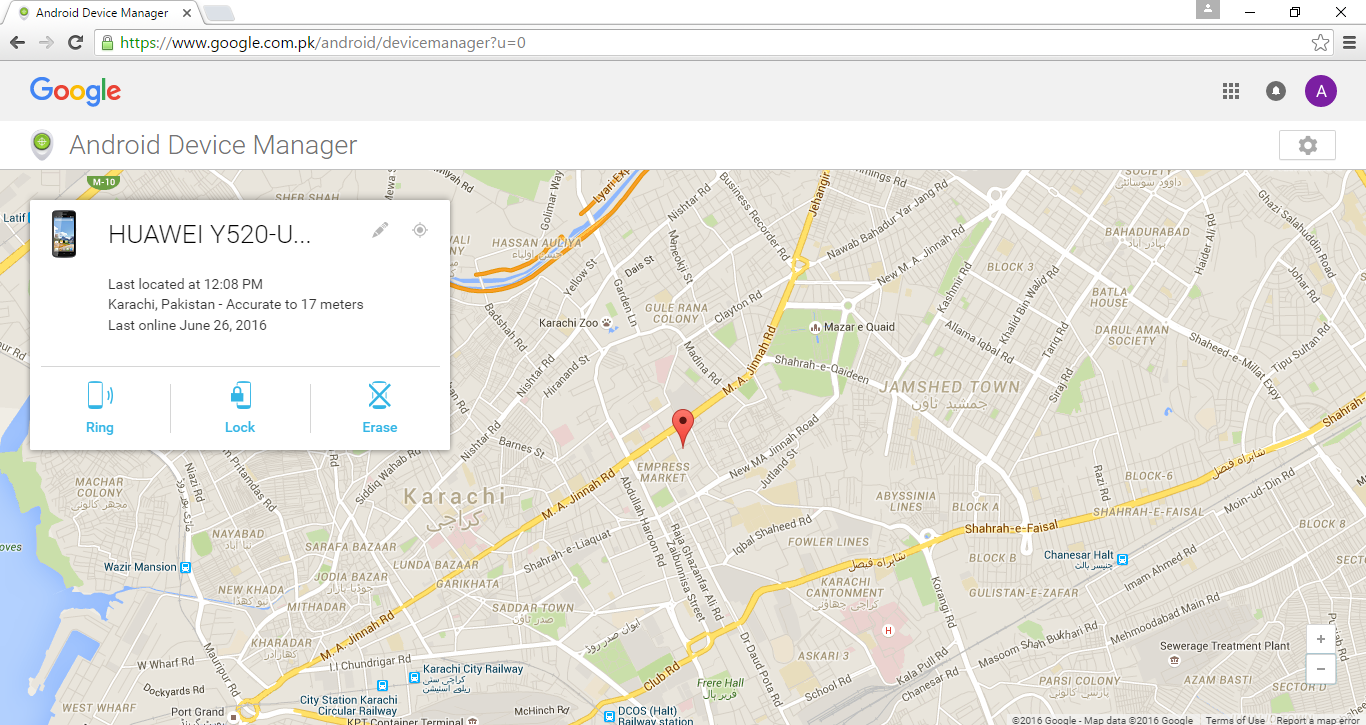Image resolution: width=1366 pixels, height=725 pixels.
Task: Click the 'BAHADURABAD' map label
Action: click(1147, 232)
